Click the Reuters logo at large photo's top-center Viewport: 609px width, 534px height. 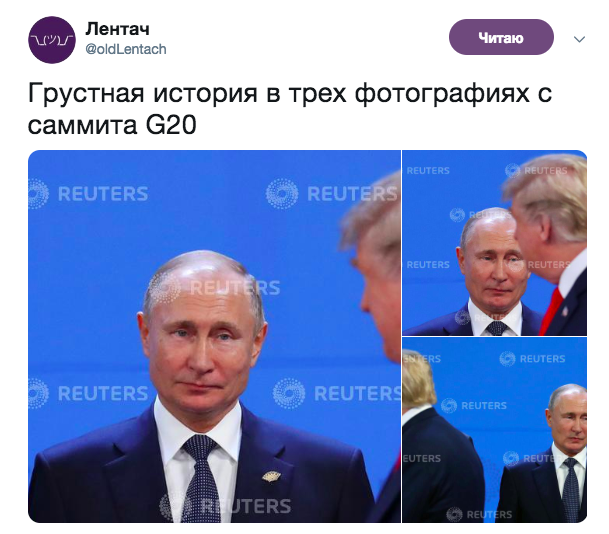pyautogui.click(x=332, y=193)
